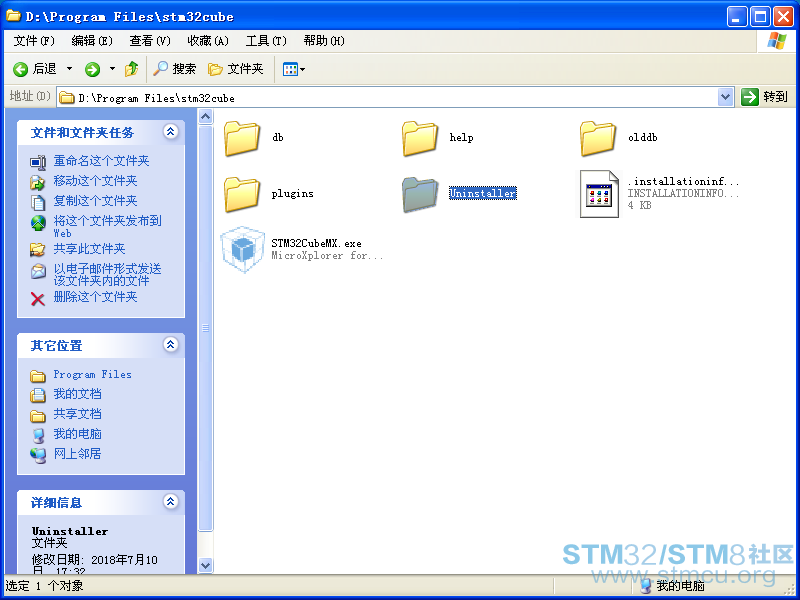Click the Search (搜索) toolbar button
Viewport: 800px width, 600px height.
(x=174, y=69)
